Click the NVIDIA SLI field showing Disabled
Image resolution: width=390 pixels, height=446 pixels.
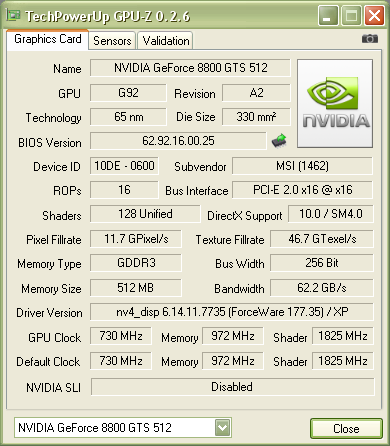(x=232, y=387)
